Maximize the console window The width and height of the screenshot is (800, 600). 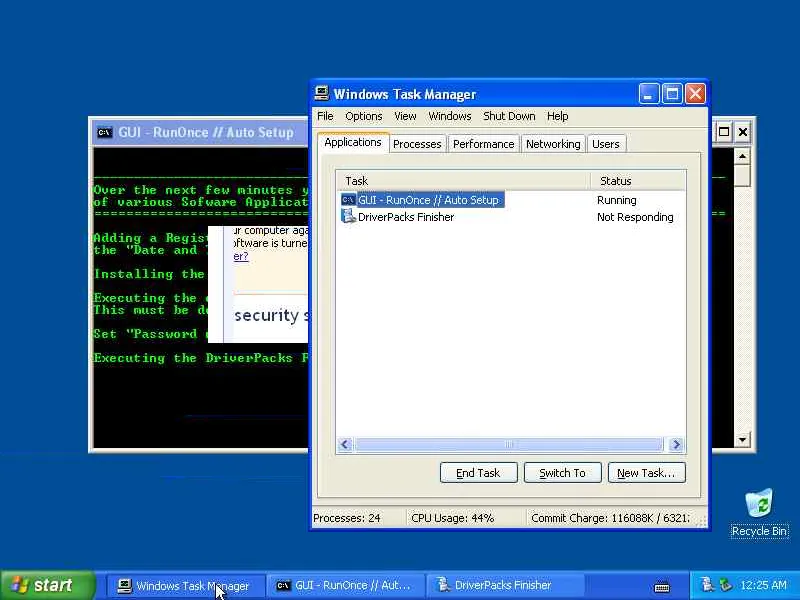pos(723,132)
